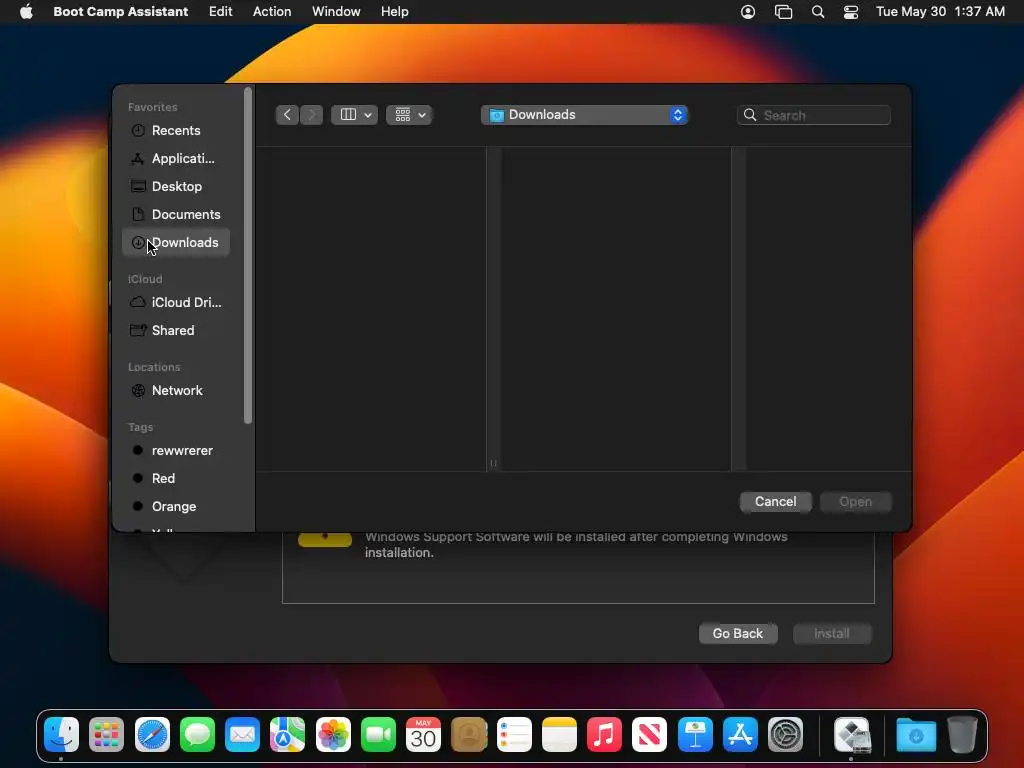Click the sidebar vertical scrollbar
This screenshot has height=768, width=1024.
[x=248, y=255]
